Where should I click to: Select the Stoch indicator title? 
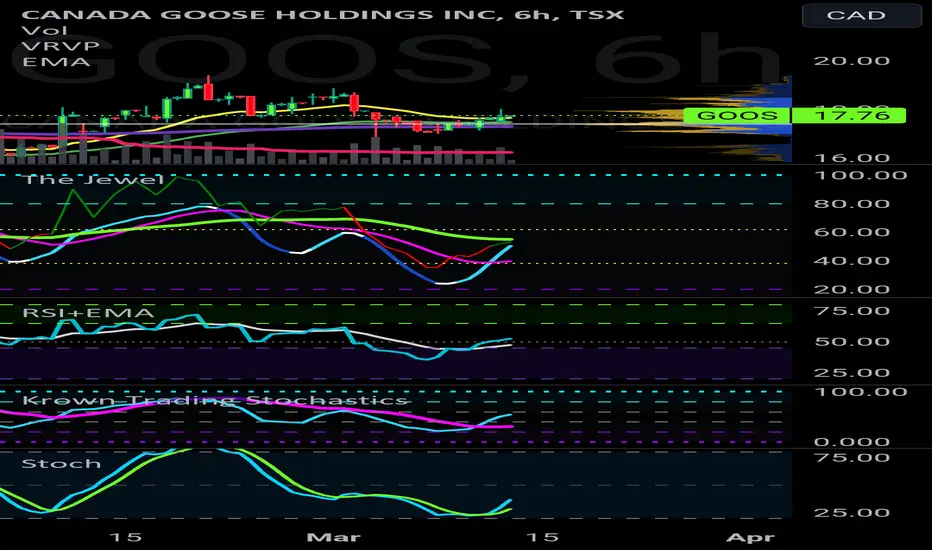[61, 463]
